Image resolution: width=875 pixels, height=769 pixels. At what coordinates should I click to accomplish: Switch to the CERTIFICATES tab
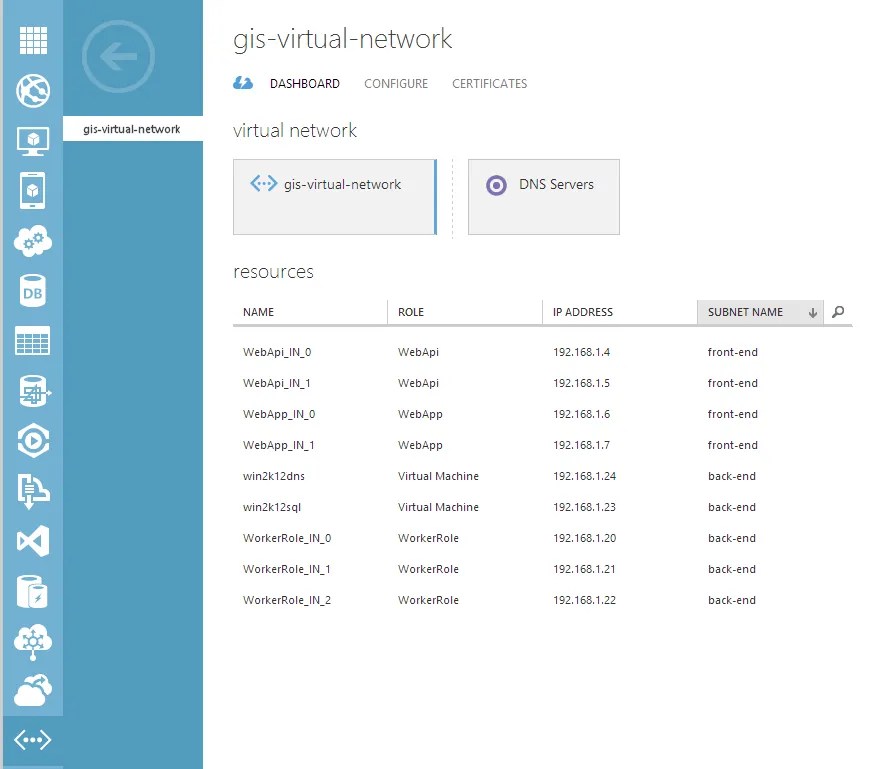[489, 84]
